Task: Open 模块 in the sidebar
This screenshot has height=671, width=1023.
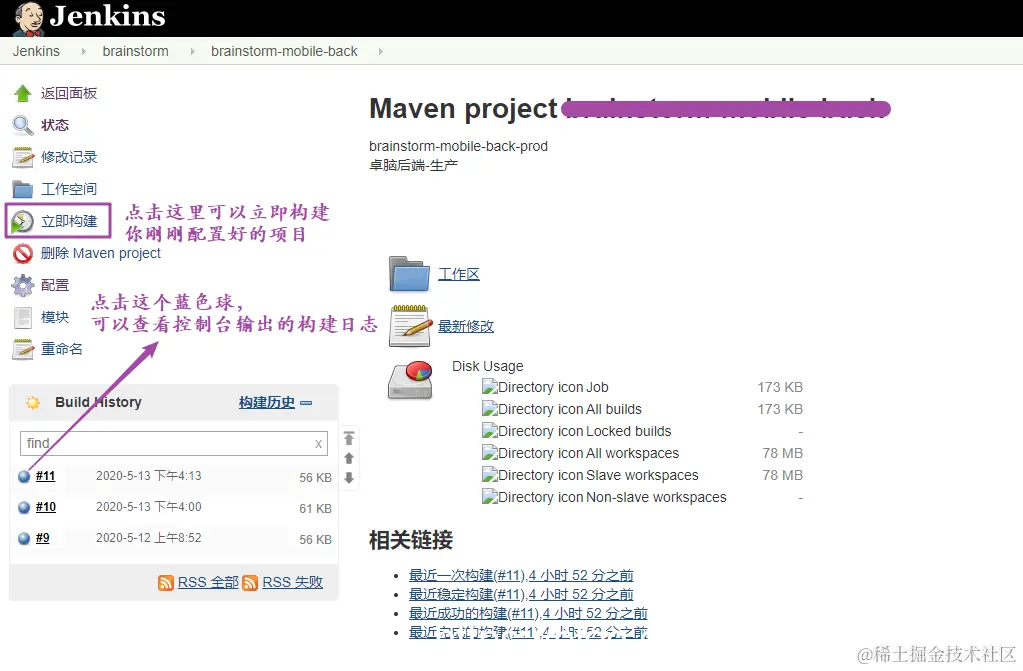Action: point(55,317)
